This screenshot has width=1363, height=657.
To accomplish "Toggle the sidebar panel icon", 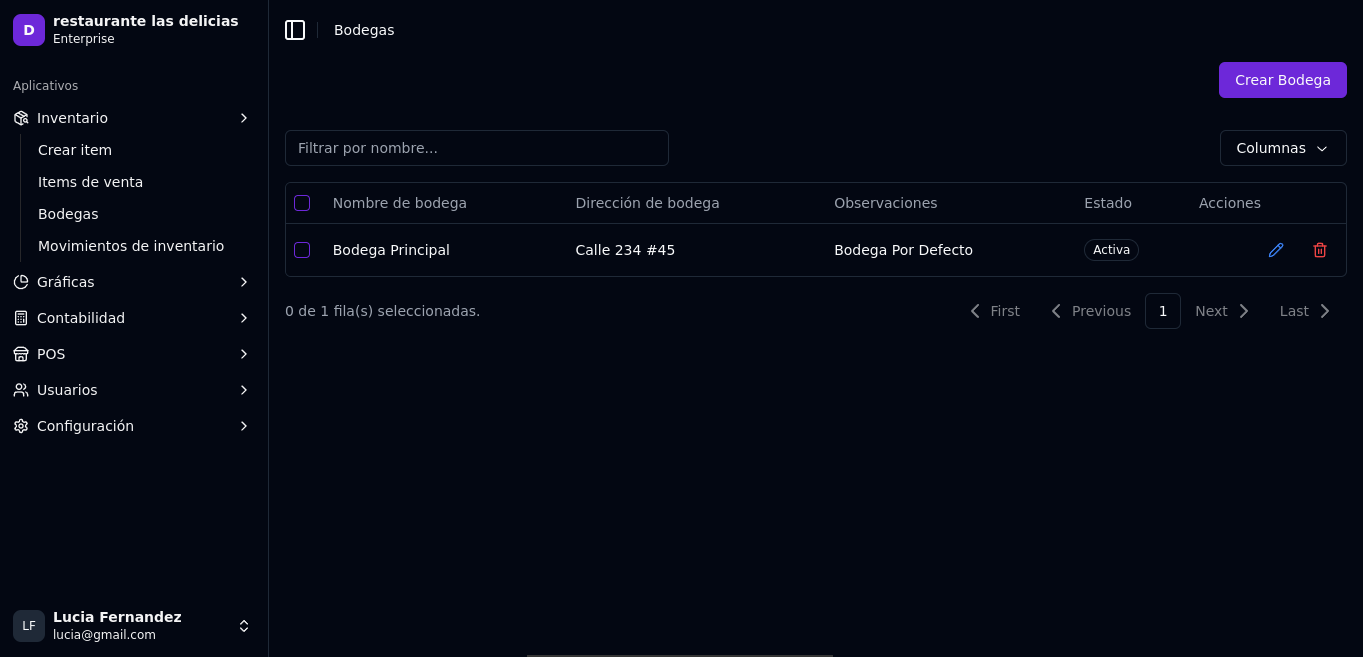I will 295,30.
